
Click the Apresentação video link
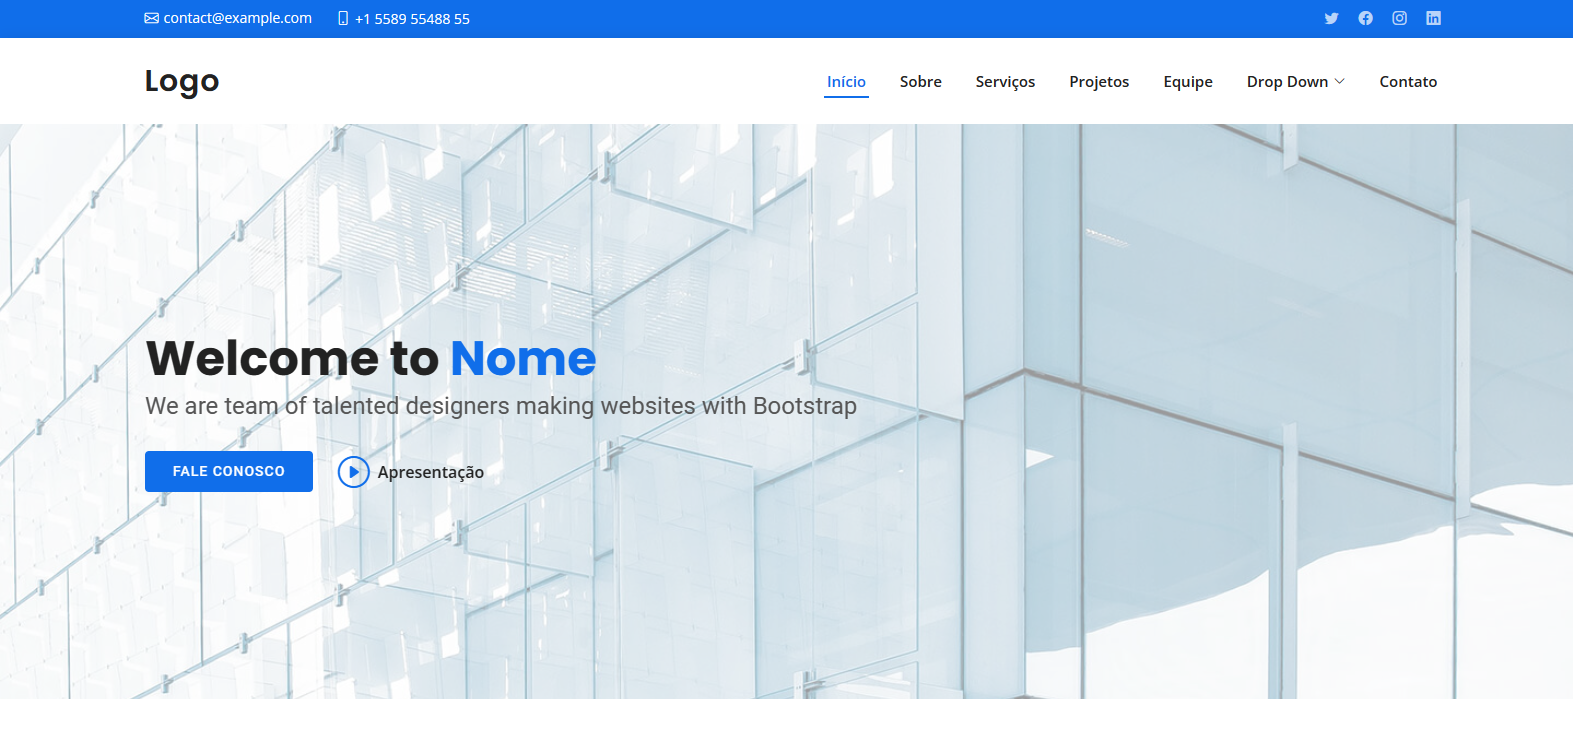[x=430, y=472]
